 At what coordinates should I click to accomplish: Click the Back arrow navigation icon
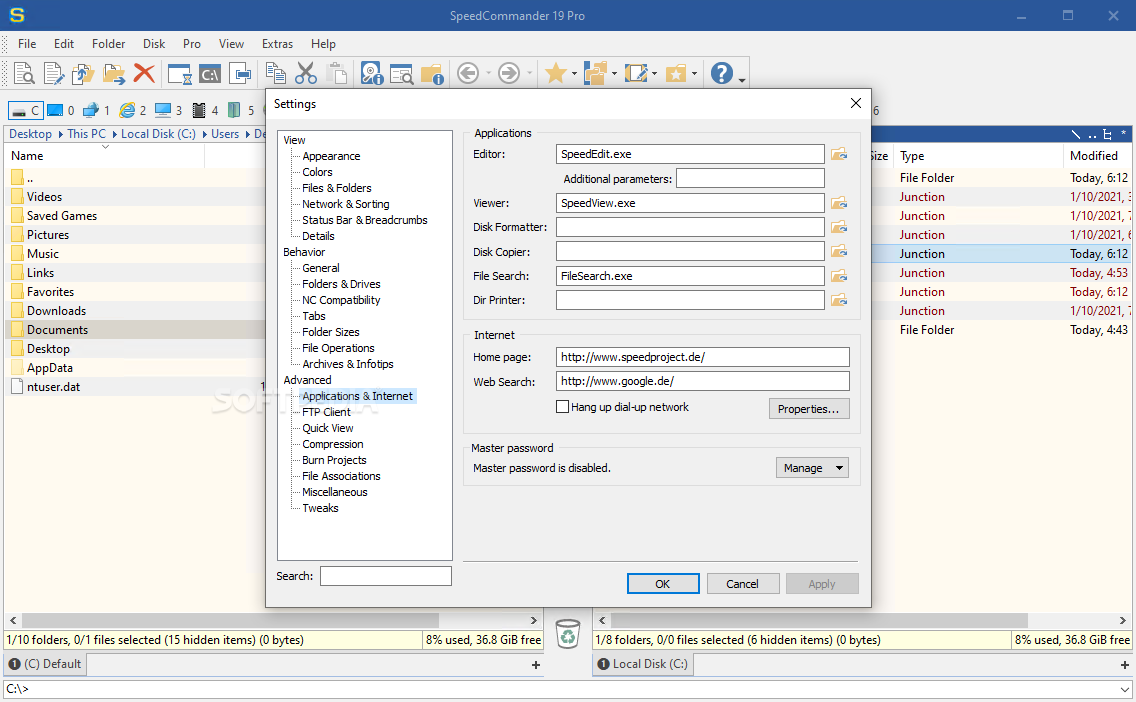[x=468, y=73]
